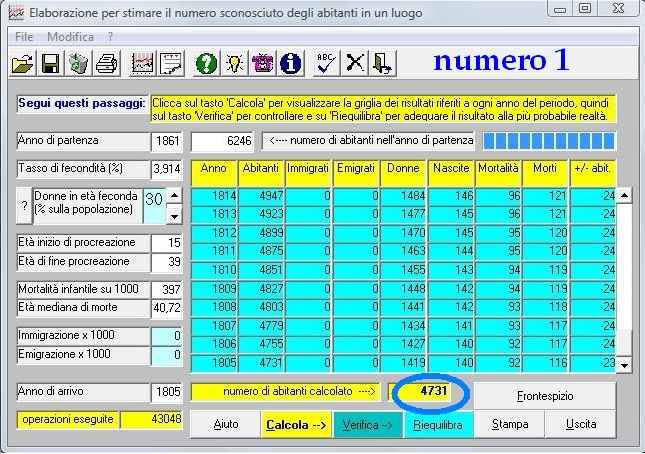The height and width of the screenshot is (454, 645).
Task: Select the Donne cell 1470
Action: pyautogui.click(x=404, y=233)
